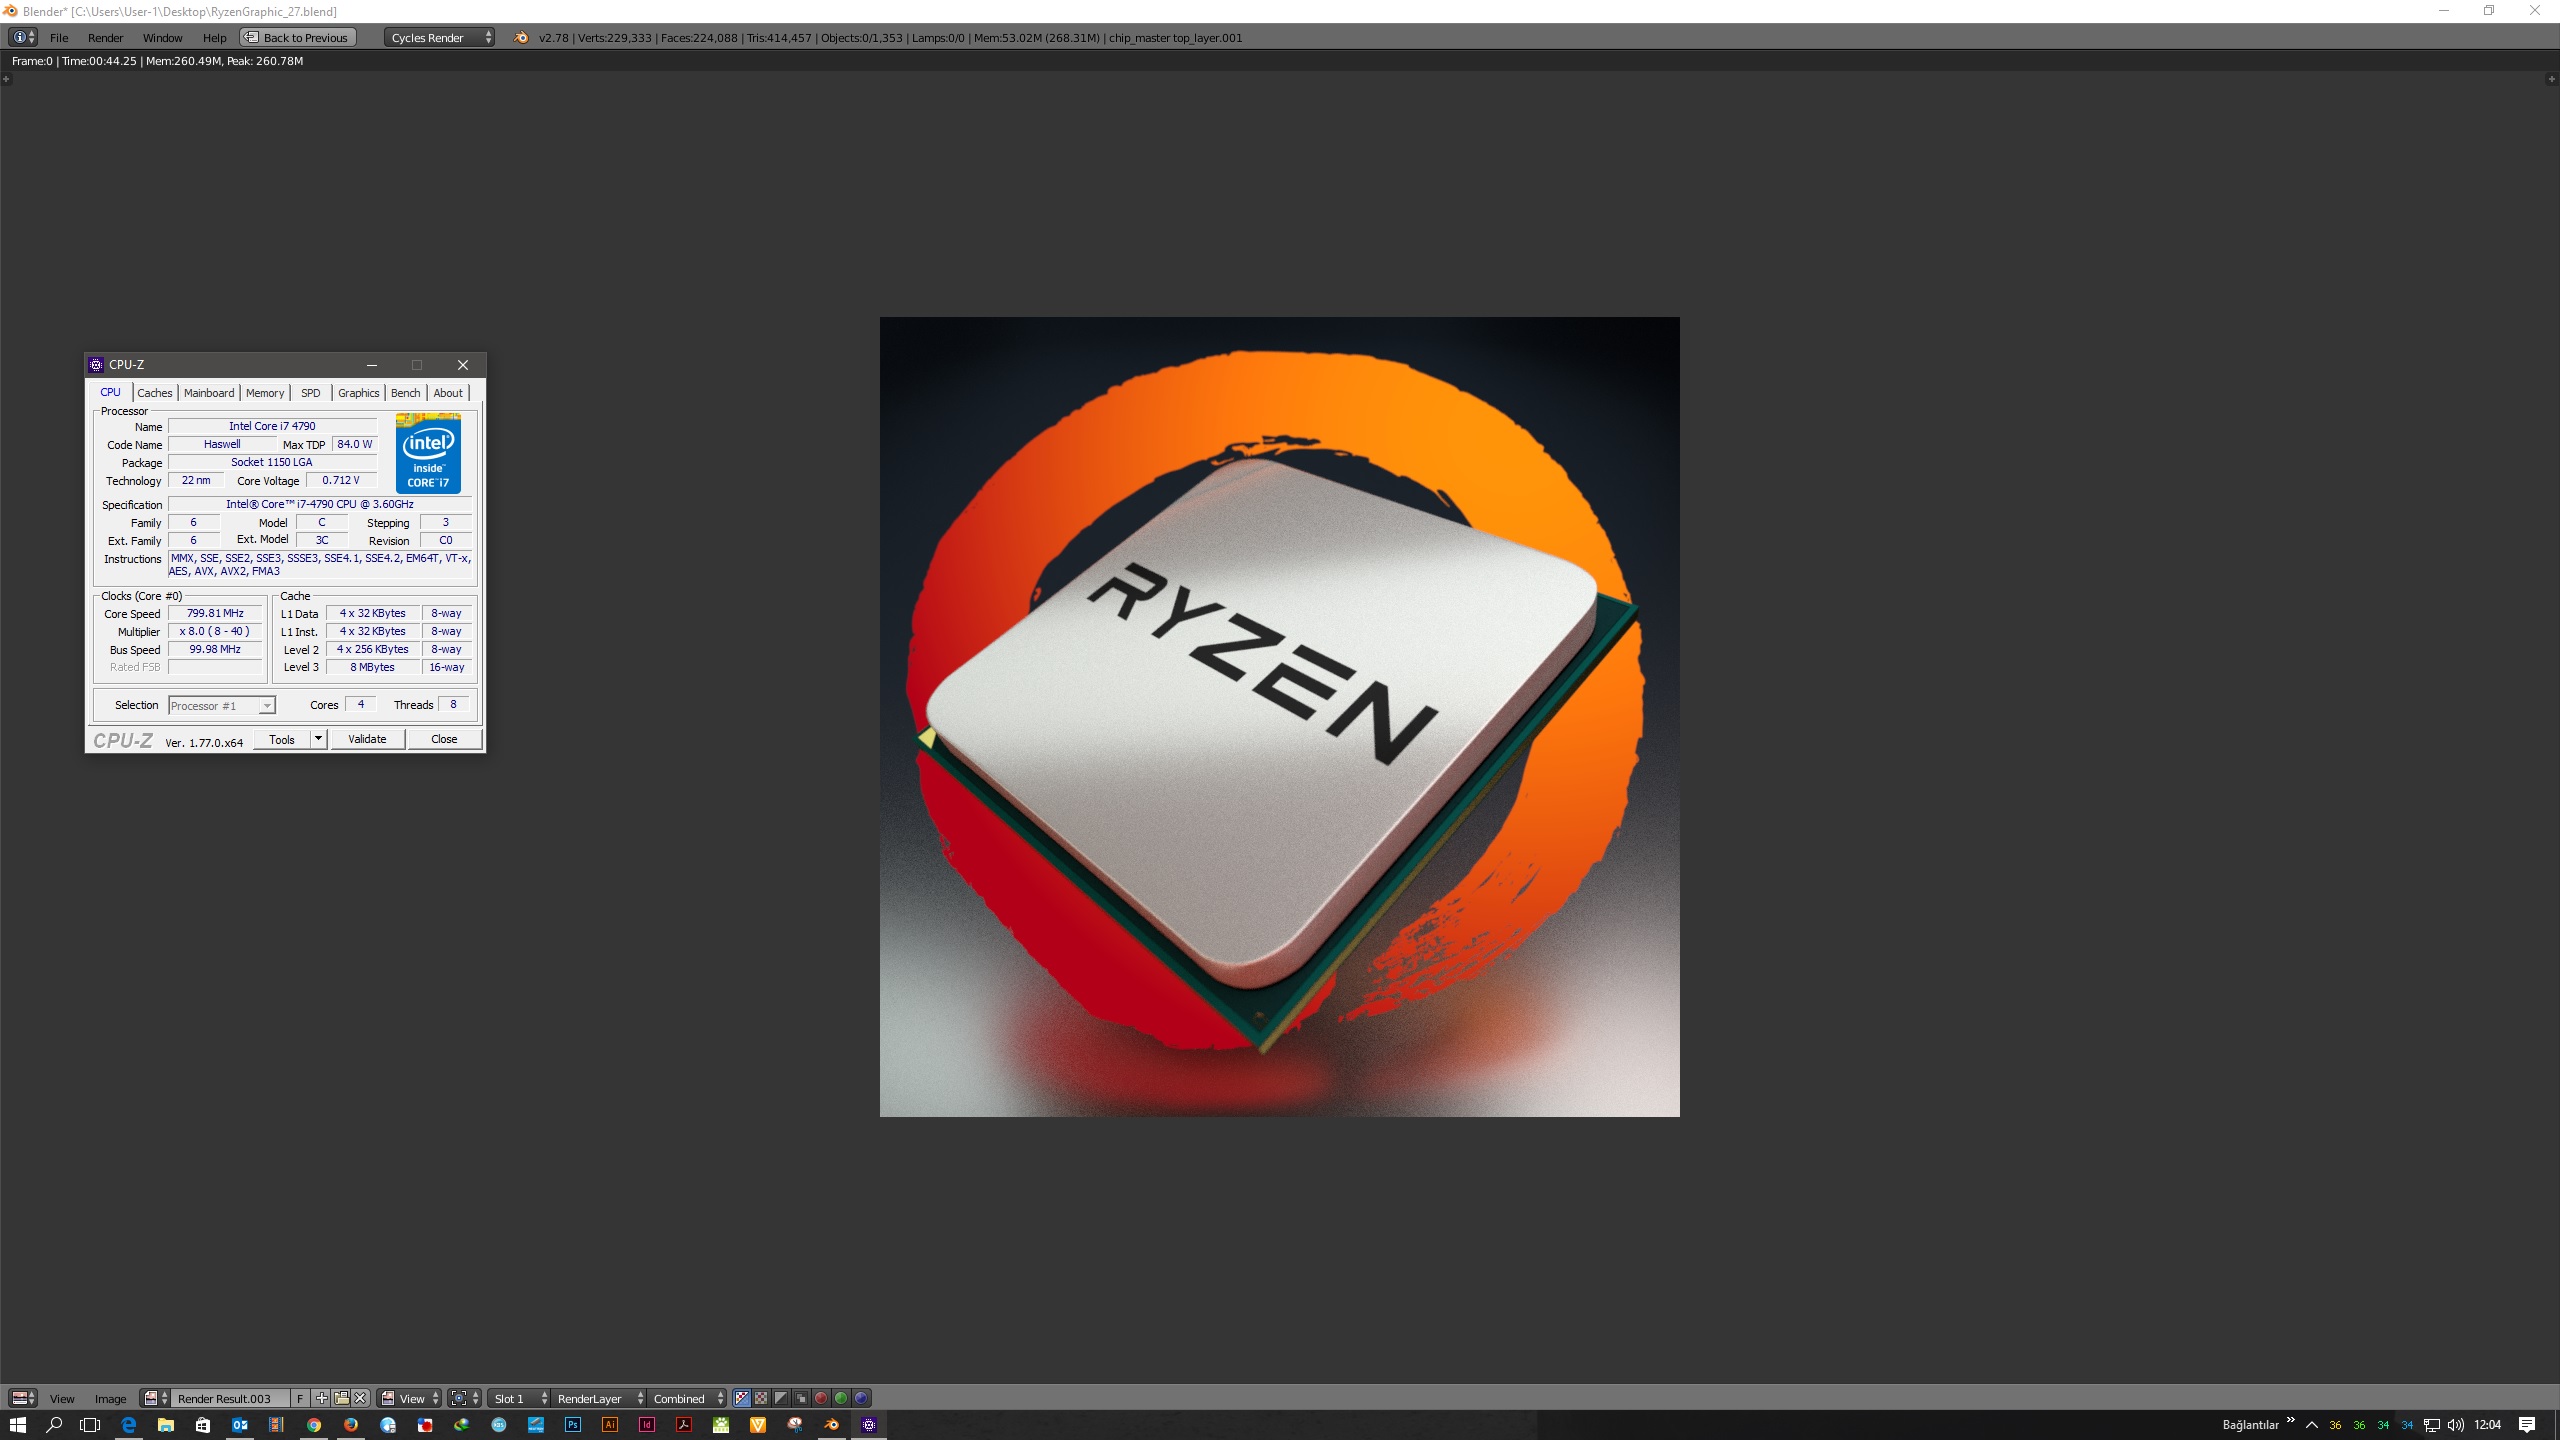This screenshot has width=2560, height=1440.
Task: Open Outlook from the taskbar
Action: pyautogui.click(x=239, y=1425)
